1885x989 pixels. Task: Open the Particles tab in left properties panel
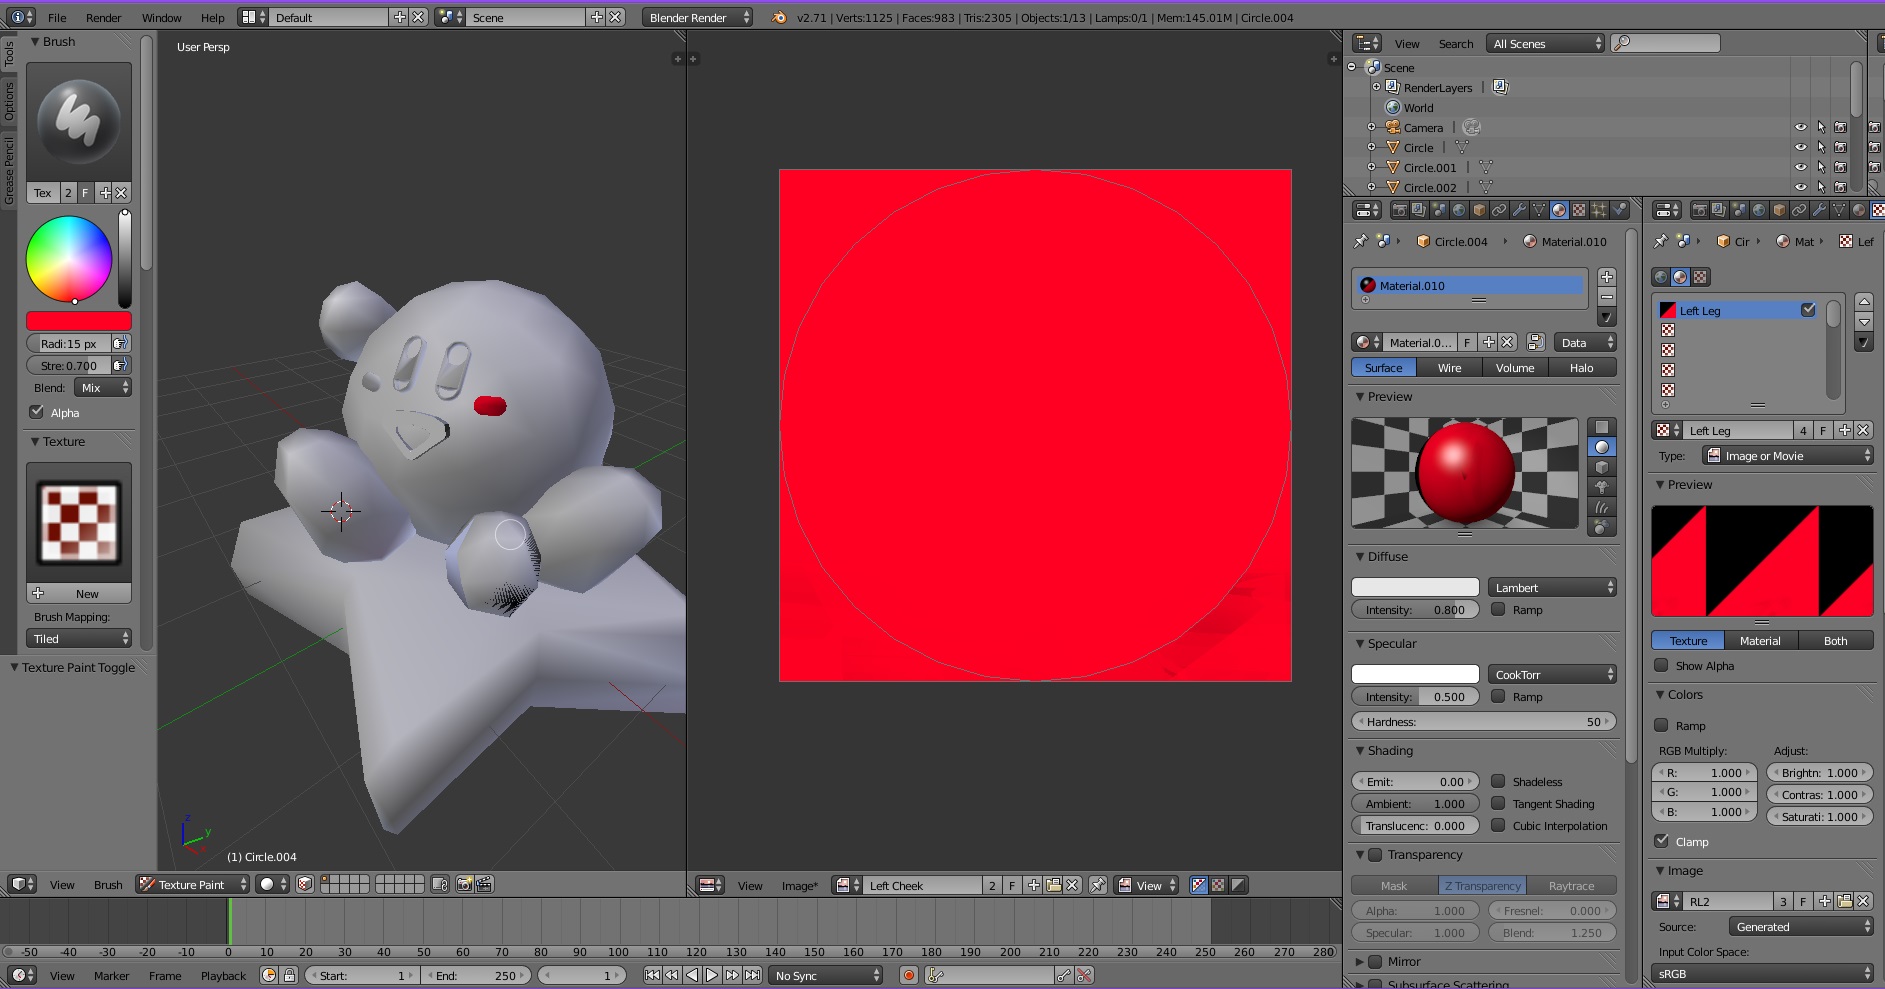[1599, 210]
